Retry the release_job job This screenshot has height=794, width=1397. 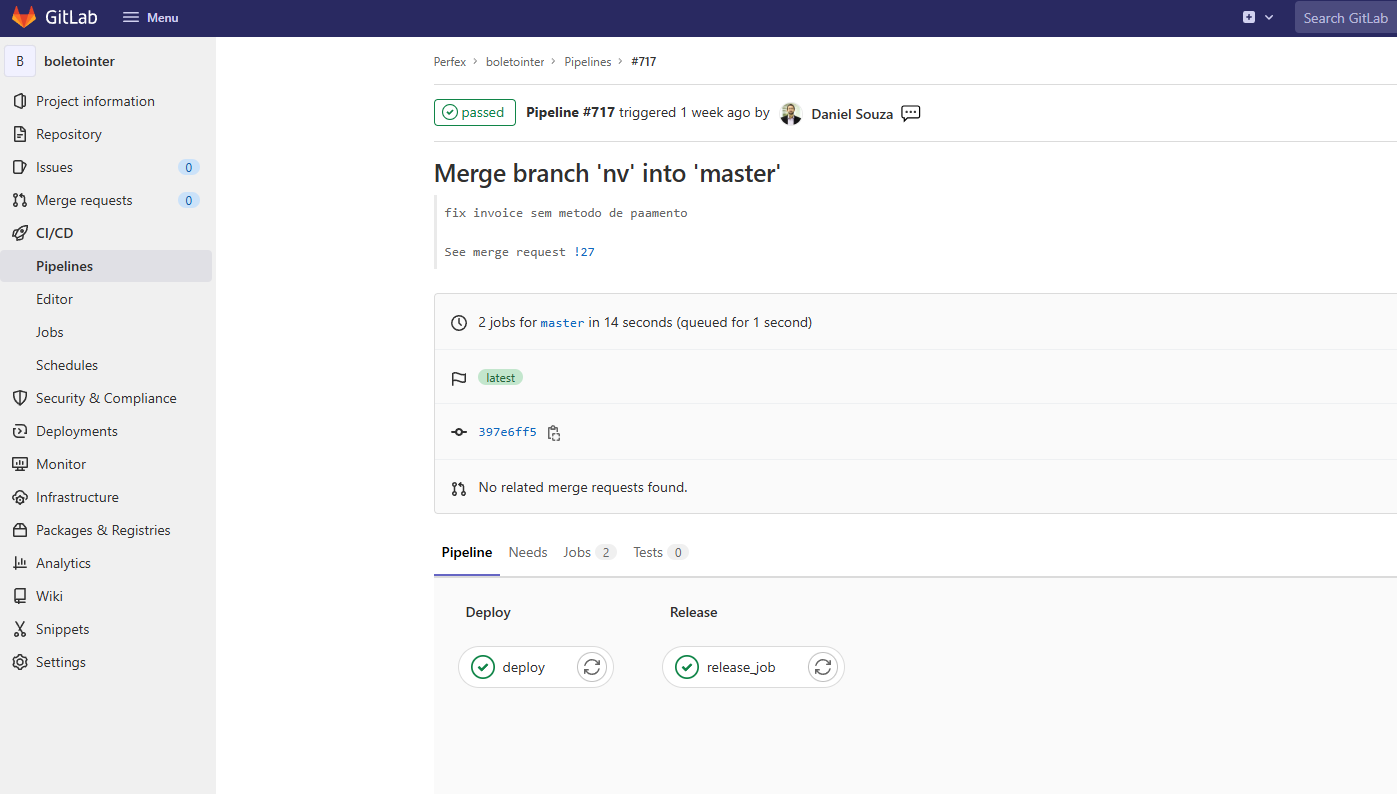[823, 667]
